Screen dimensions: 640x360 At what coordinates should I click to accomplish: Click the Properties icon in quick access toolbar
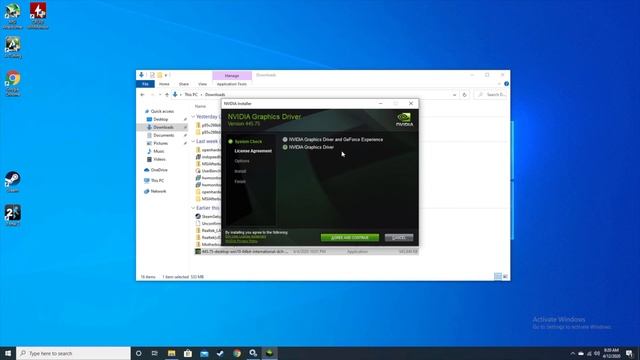152,75
